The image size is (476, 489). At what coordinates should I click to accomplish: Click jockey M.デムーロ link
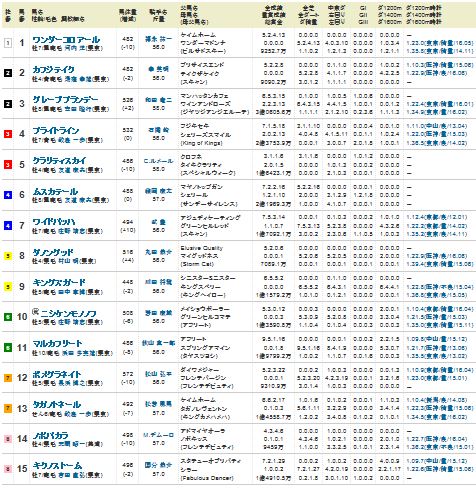coord(158,435)
